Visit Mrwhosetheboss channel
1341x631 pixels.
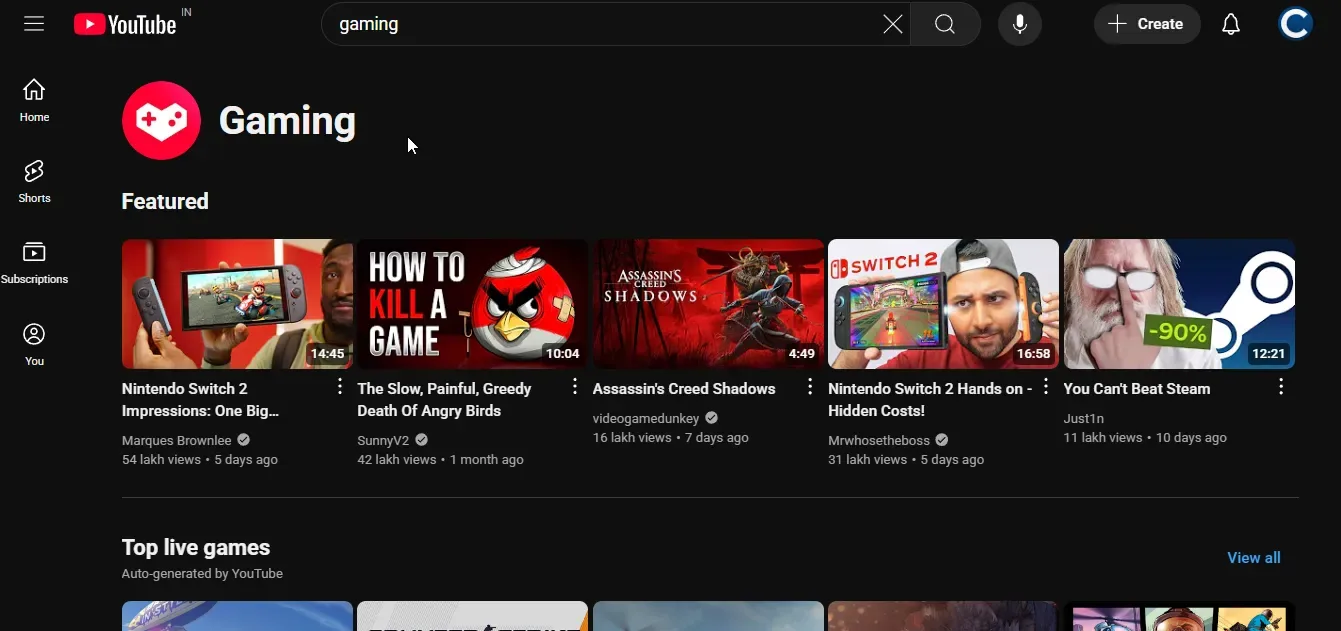879,440
